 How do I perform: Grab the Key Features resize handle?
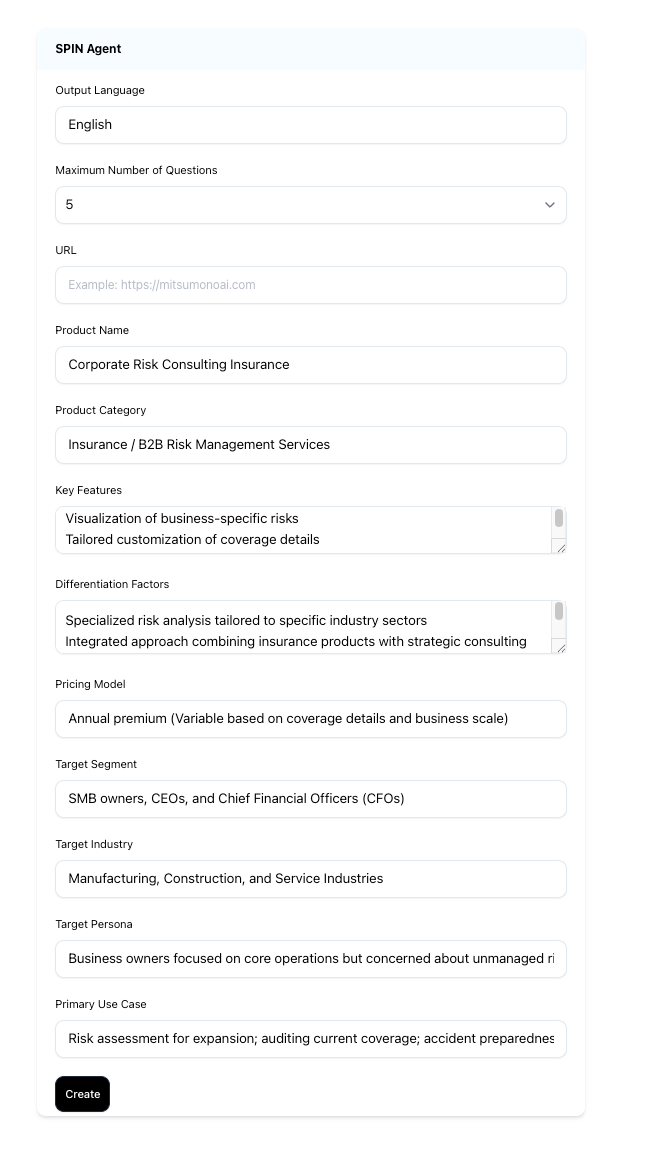tap(561, 547)
